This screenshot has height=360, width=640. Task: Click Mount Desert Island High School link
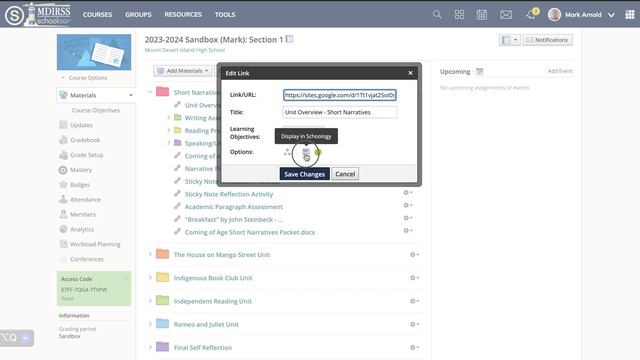click(x=184, y=50)
